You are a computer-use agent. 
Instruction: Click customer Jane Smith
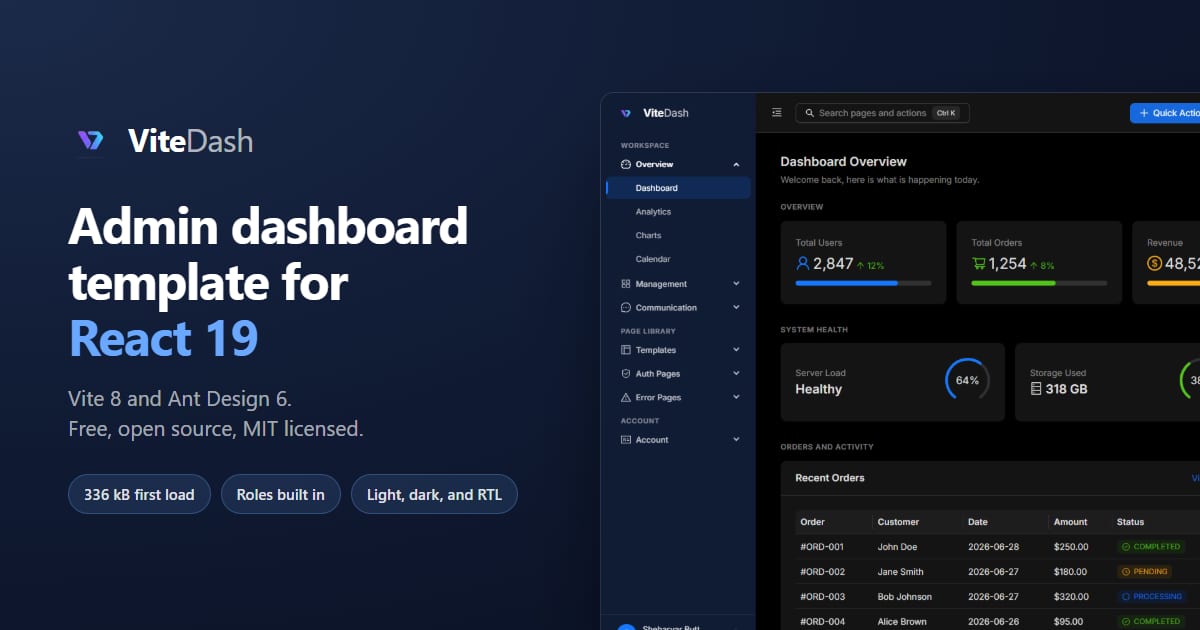[x=900, y=572]
